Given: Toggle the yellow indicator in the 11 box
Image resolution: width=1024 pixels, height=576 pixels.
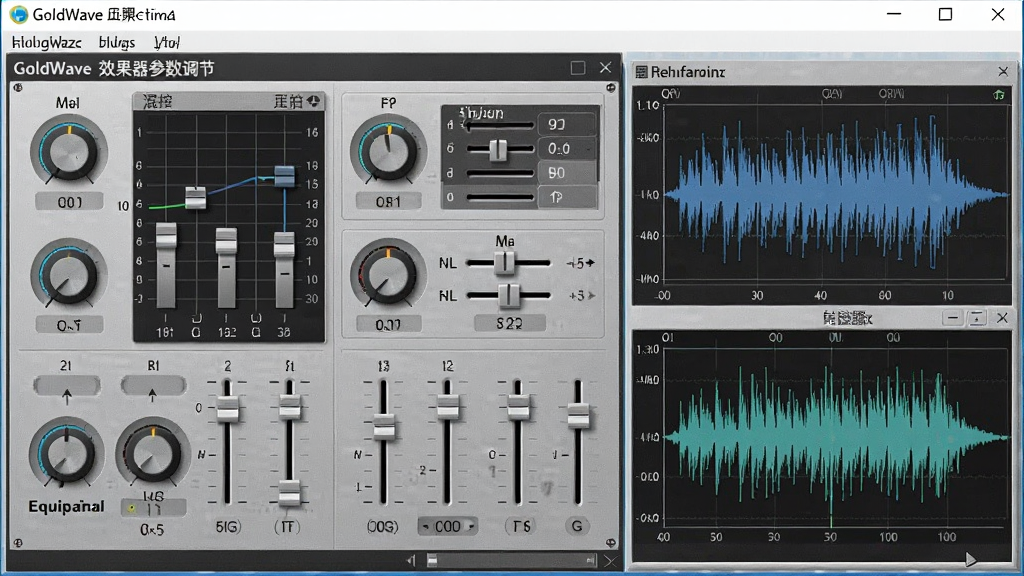Looking at the screenshot, I should pyautogui.click(x=131, y=508).
